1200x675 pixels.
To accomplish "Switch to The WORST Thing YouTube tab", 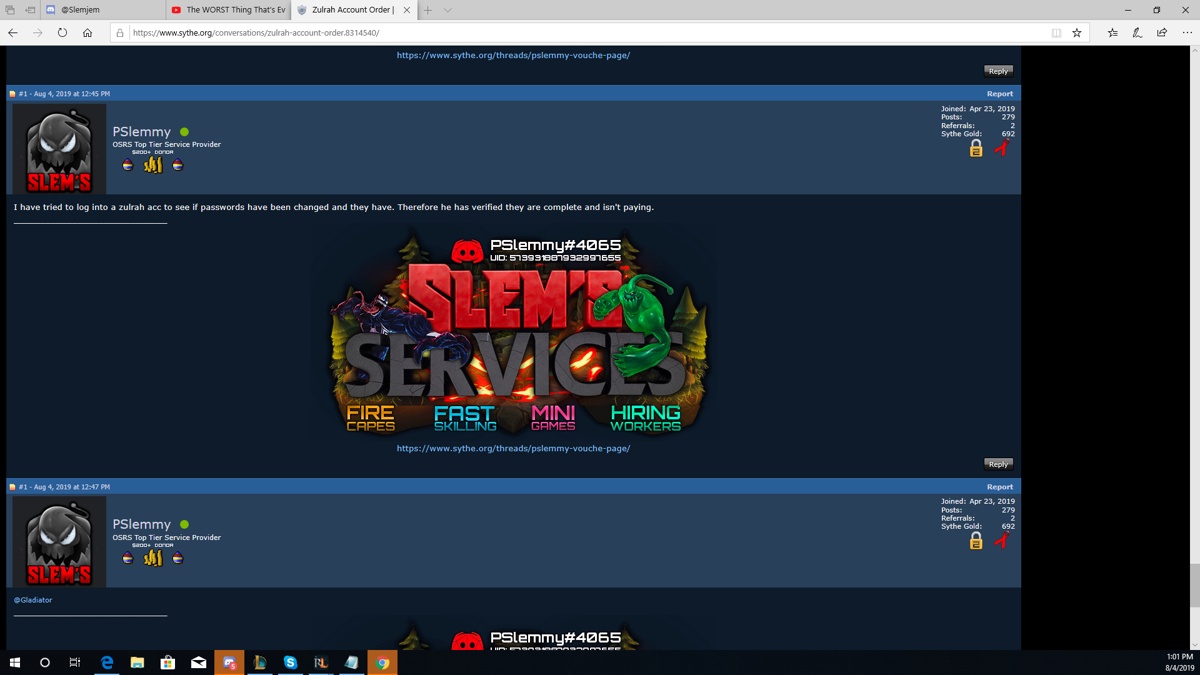I will 228,10.
